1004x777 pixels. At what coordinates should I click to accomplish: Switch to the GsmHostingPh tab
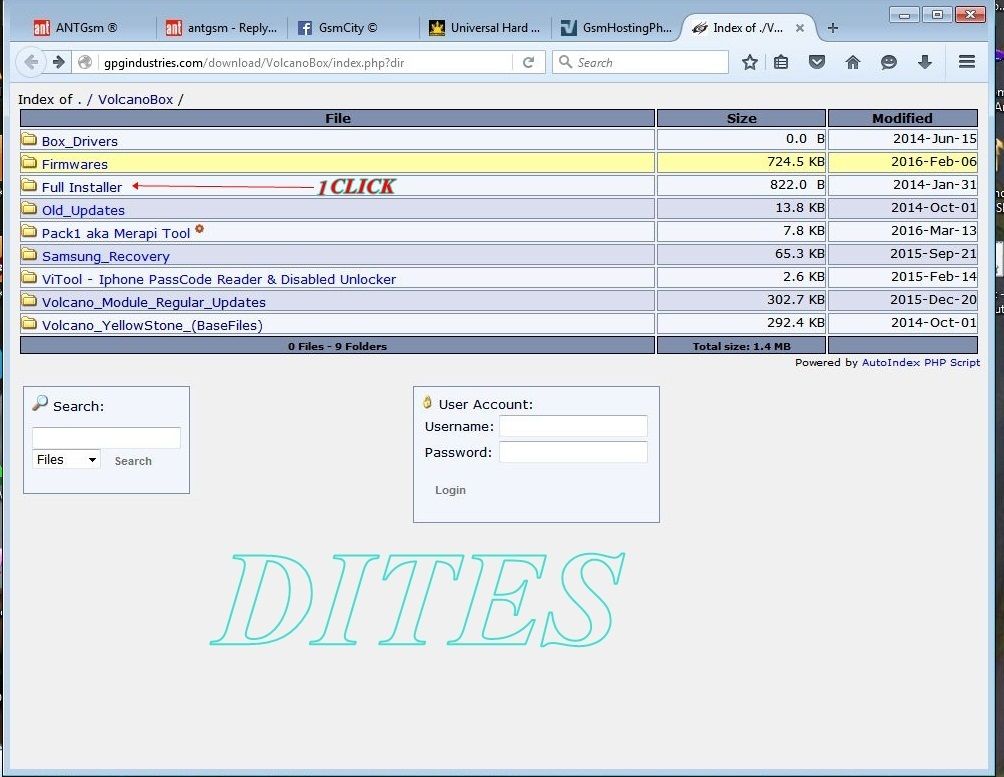pyautogui.click(x=616, y=28)
